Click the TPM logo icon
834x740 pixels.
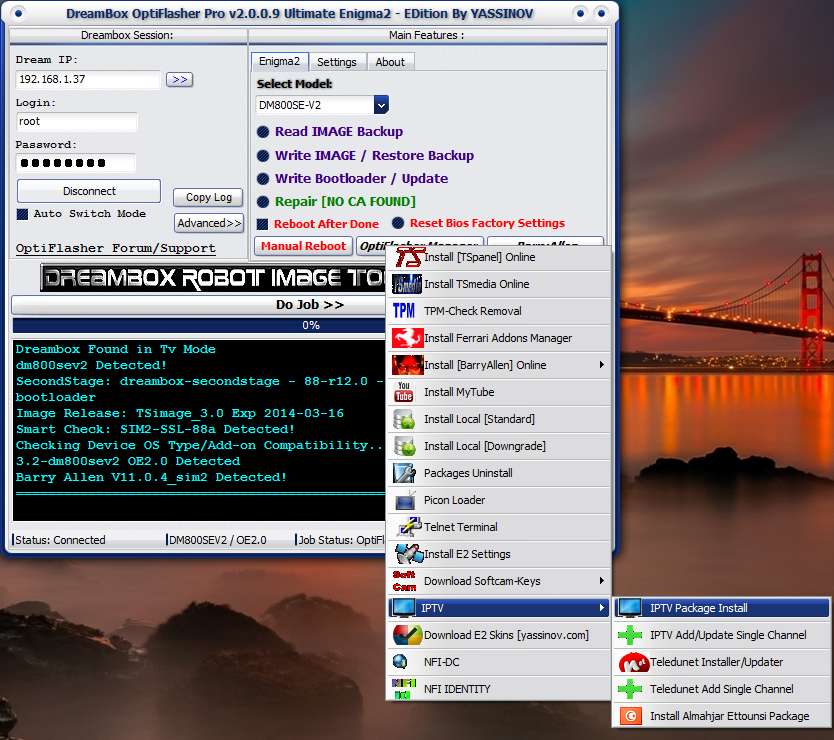click(404, 311)
